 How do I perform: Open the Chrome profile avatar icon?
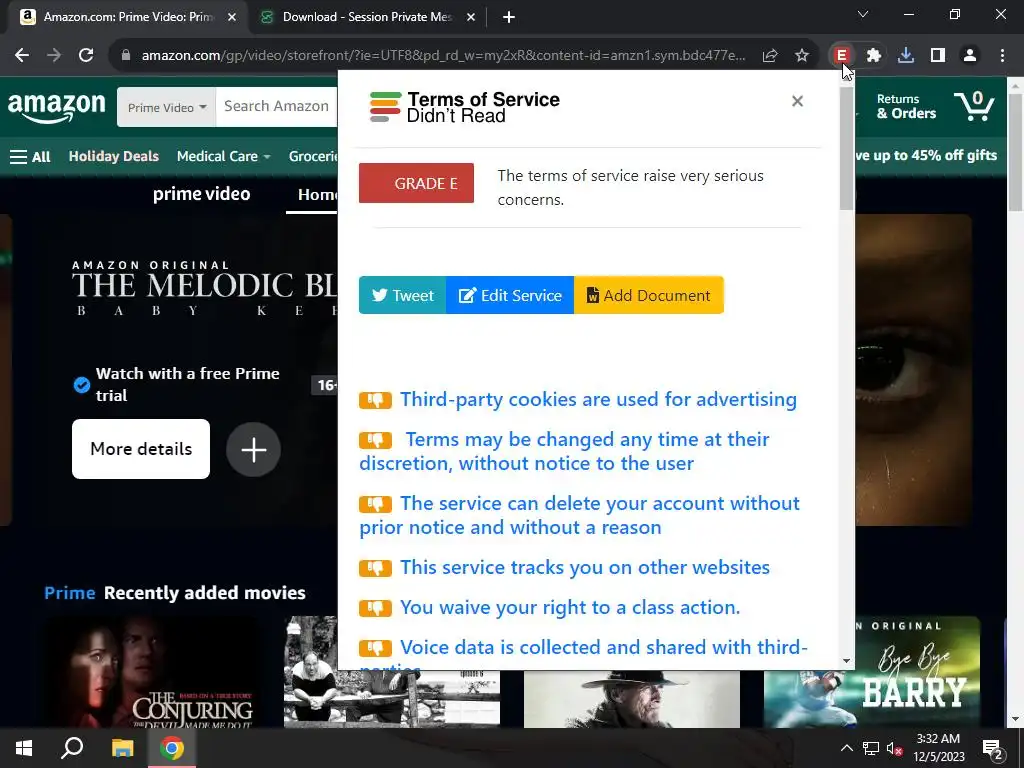(x=970, y=56)
